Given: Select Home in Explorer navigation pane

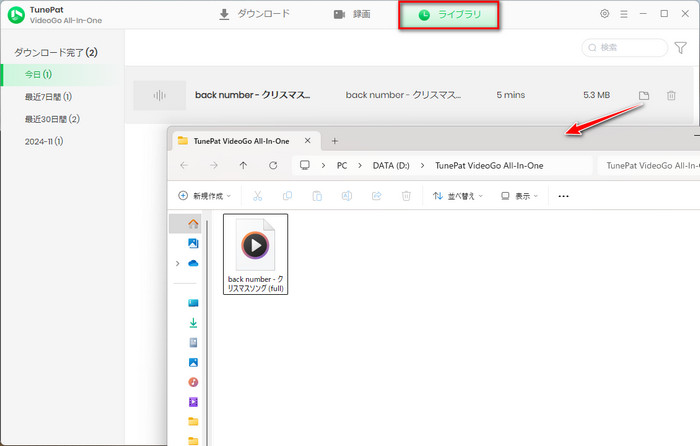Looking at the screenshot, I should coord(193,224).
